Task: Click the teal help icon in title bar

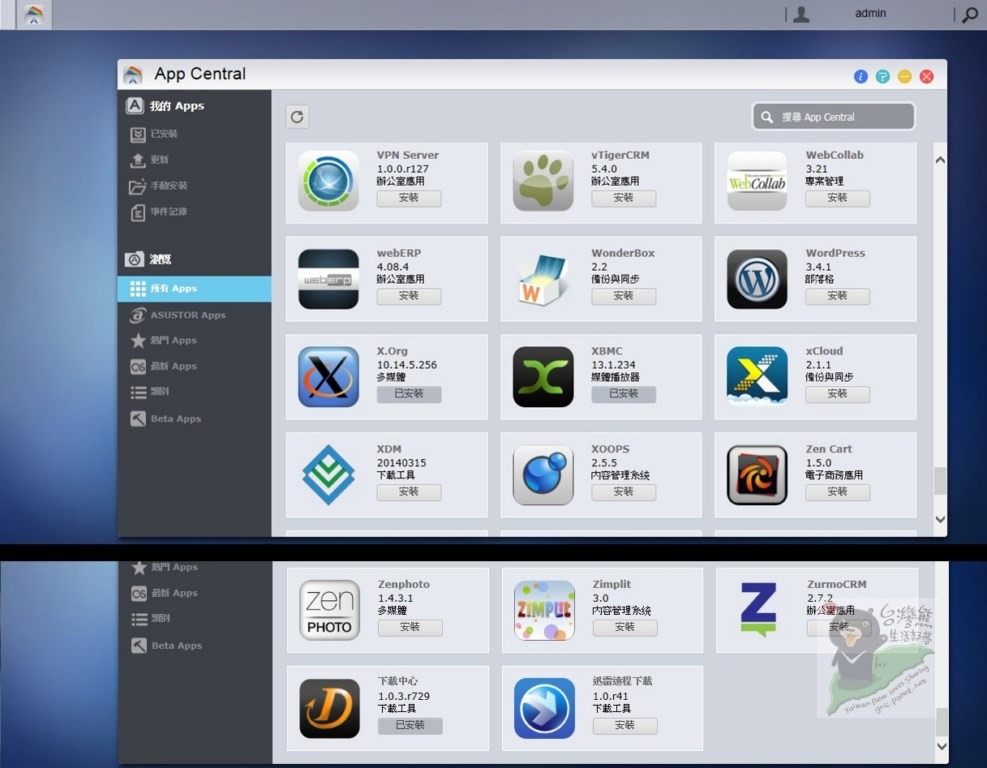Action: [x=883, y=76]
